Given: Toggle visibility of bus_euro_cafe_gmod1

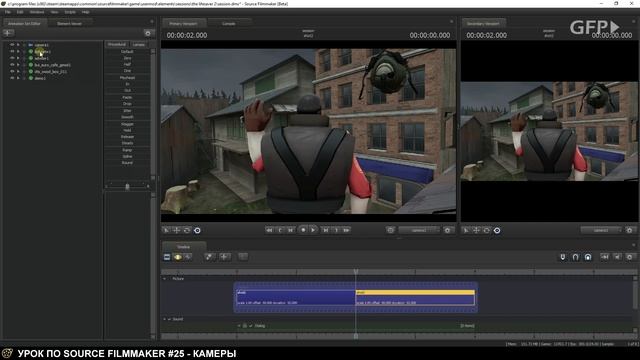Looking at the screenshot, I should pos(12,64).
